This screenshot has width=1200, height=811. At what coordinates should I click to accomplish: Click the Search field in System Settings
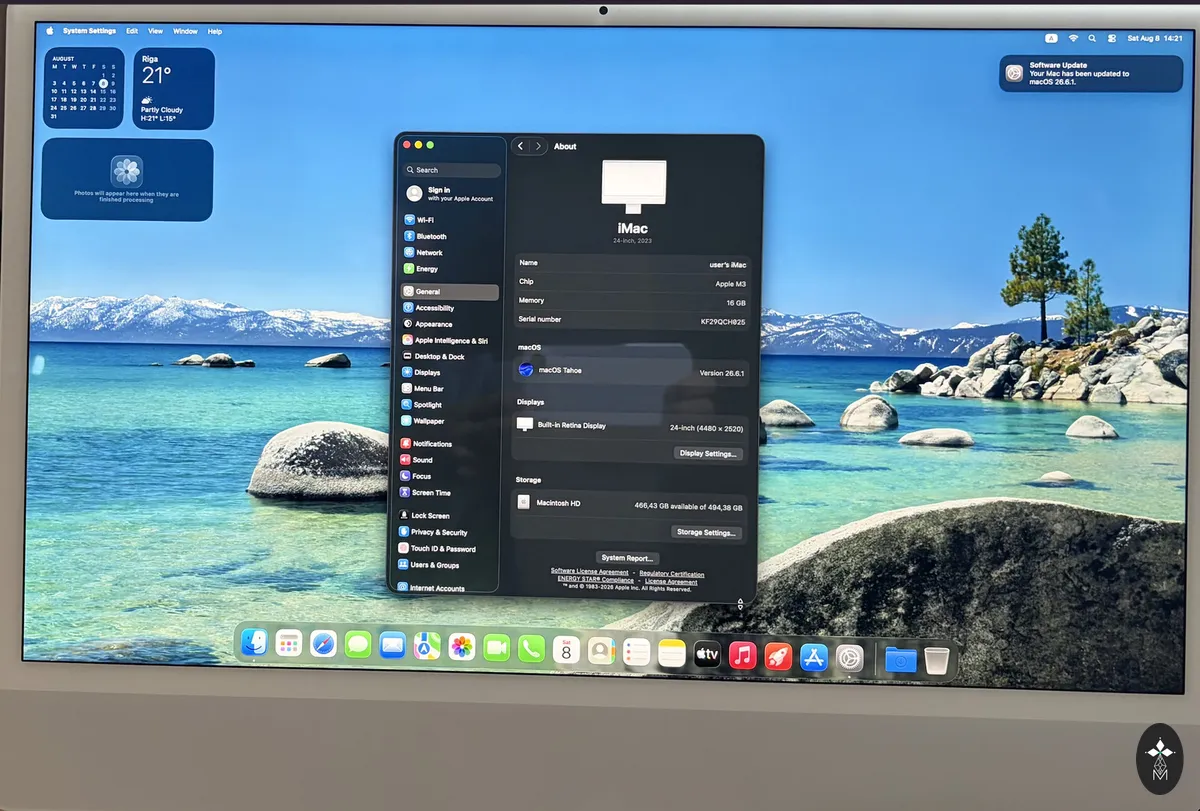click(x=452, y=170)
